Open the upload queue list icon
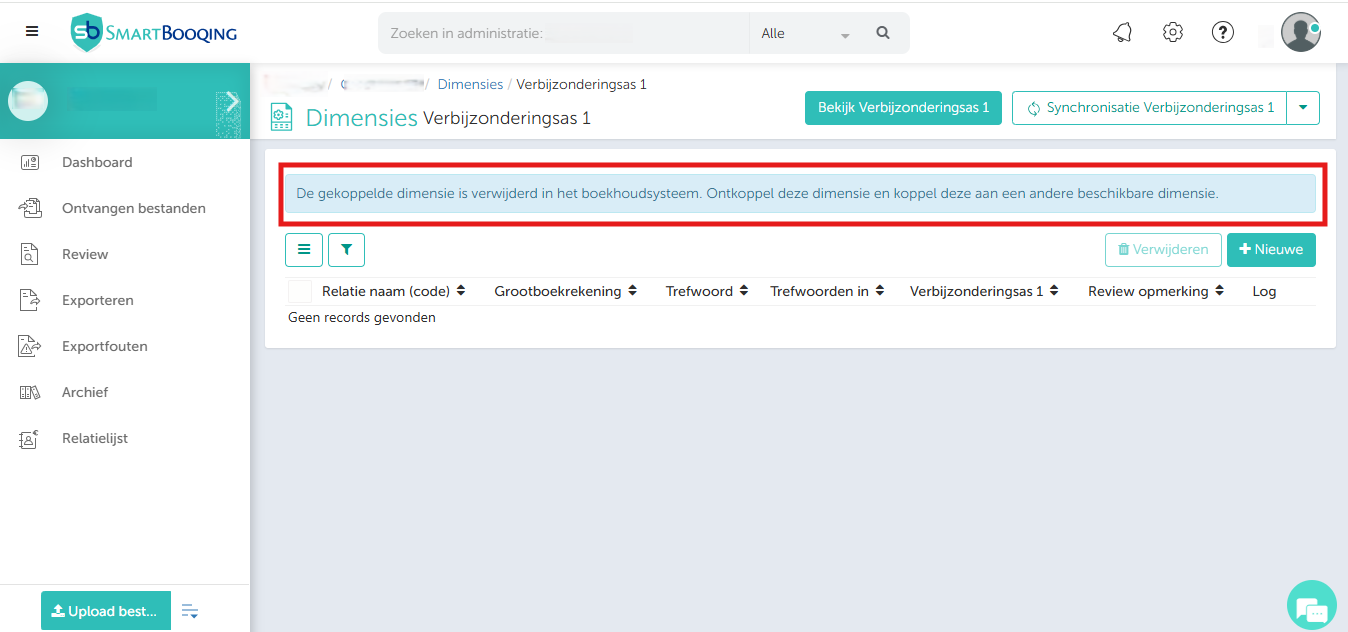Screen dimensions: 1348x632 coord(190,611)
